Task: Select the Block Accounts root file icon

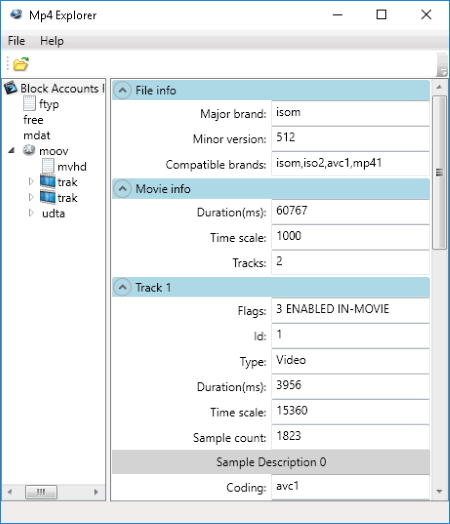Action: [11, 88]
